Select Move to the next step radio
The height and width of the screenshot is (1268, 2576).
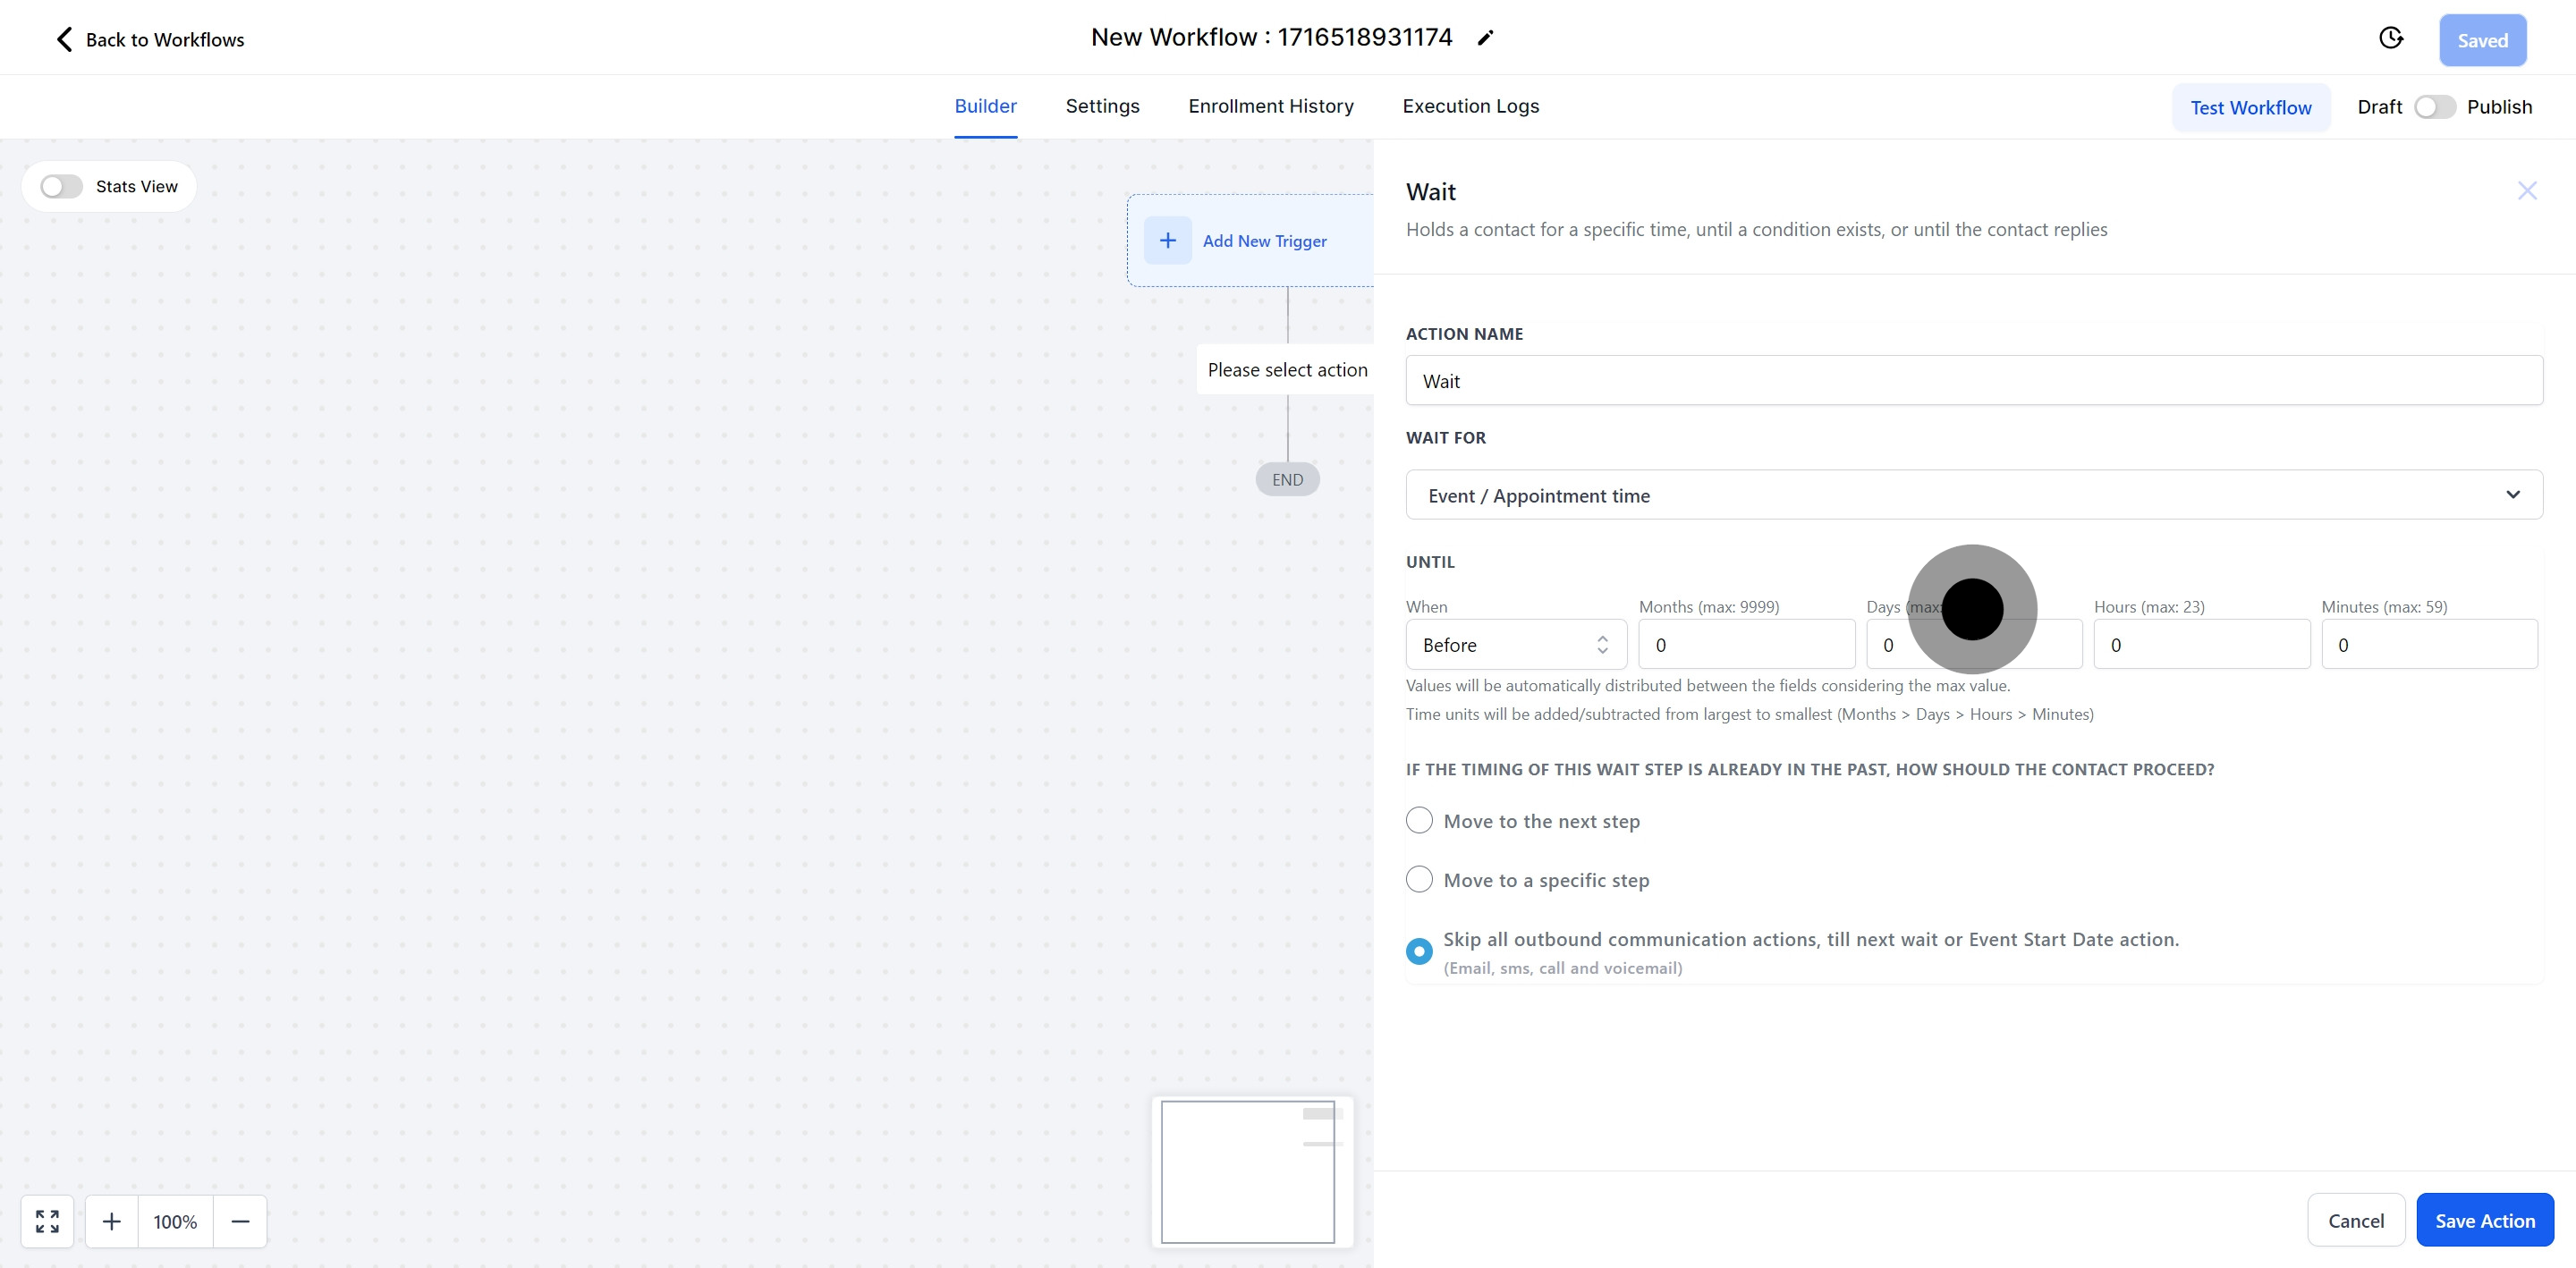click(1419, 821)
